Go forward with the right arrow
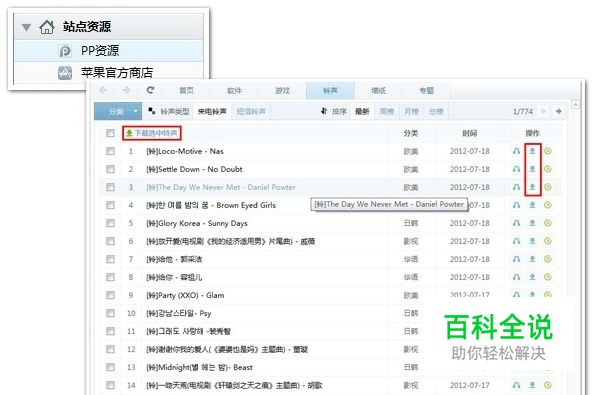 coord(126,90)
